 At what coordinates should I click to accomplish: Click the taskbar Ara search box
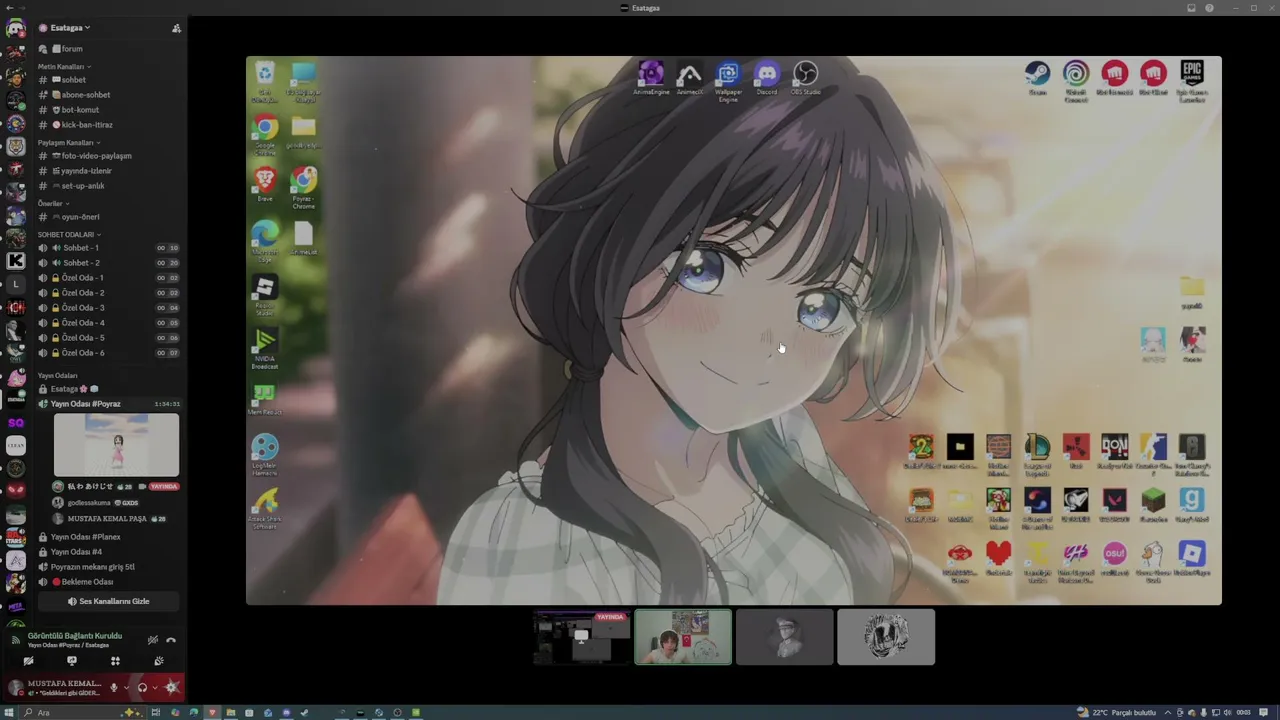(85, 712)
